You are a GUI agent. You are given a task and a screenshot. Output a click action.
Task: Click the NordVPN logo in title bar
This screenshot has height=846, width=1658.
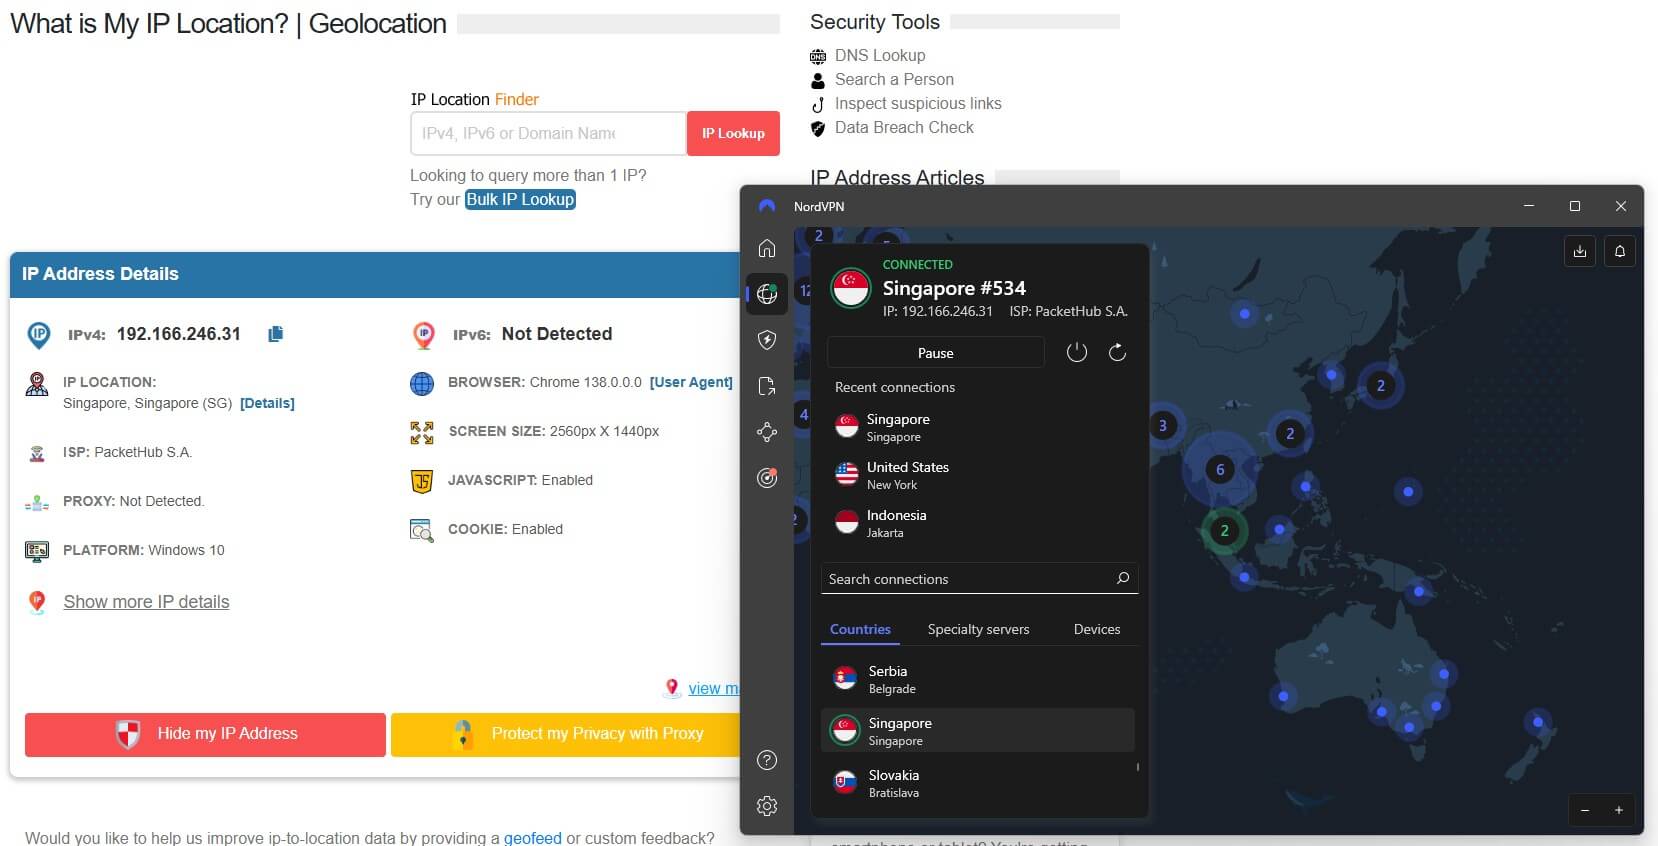[x=767, y=206]
